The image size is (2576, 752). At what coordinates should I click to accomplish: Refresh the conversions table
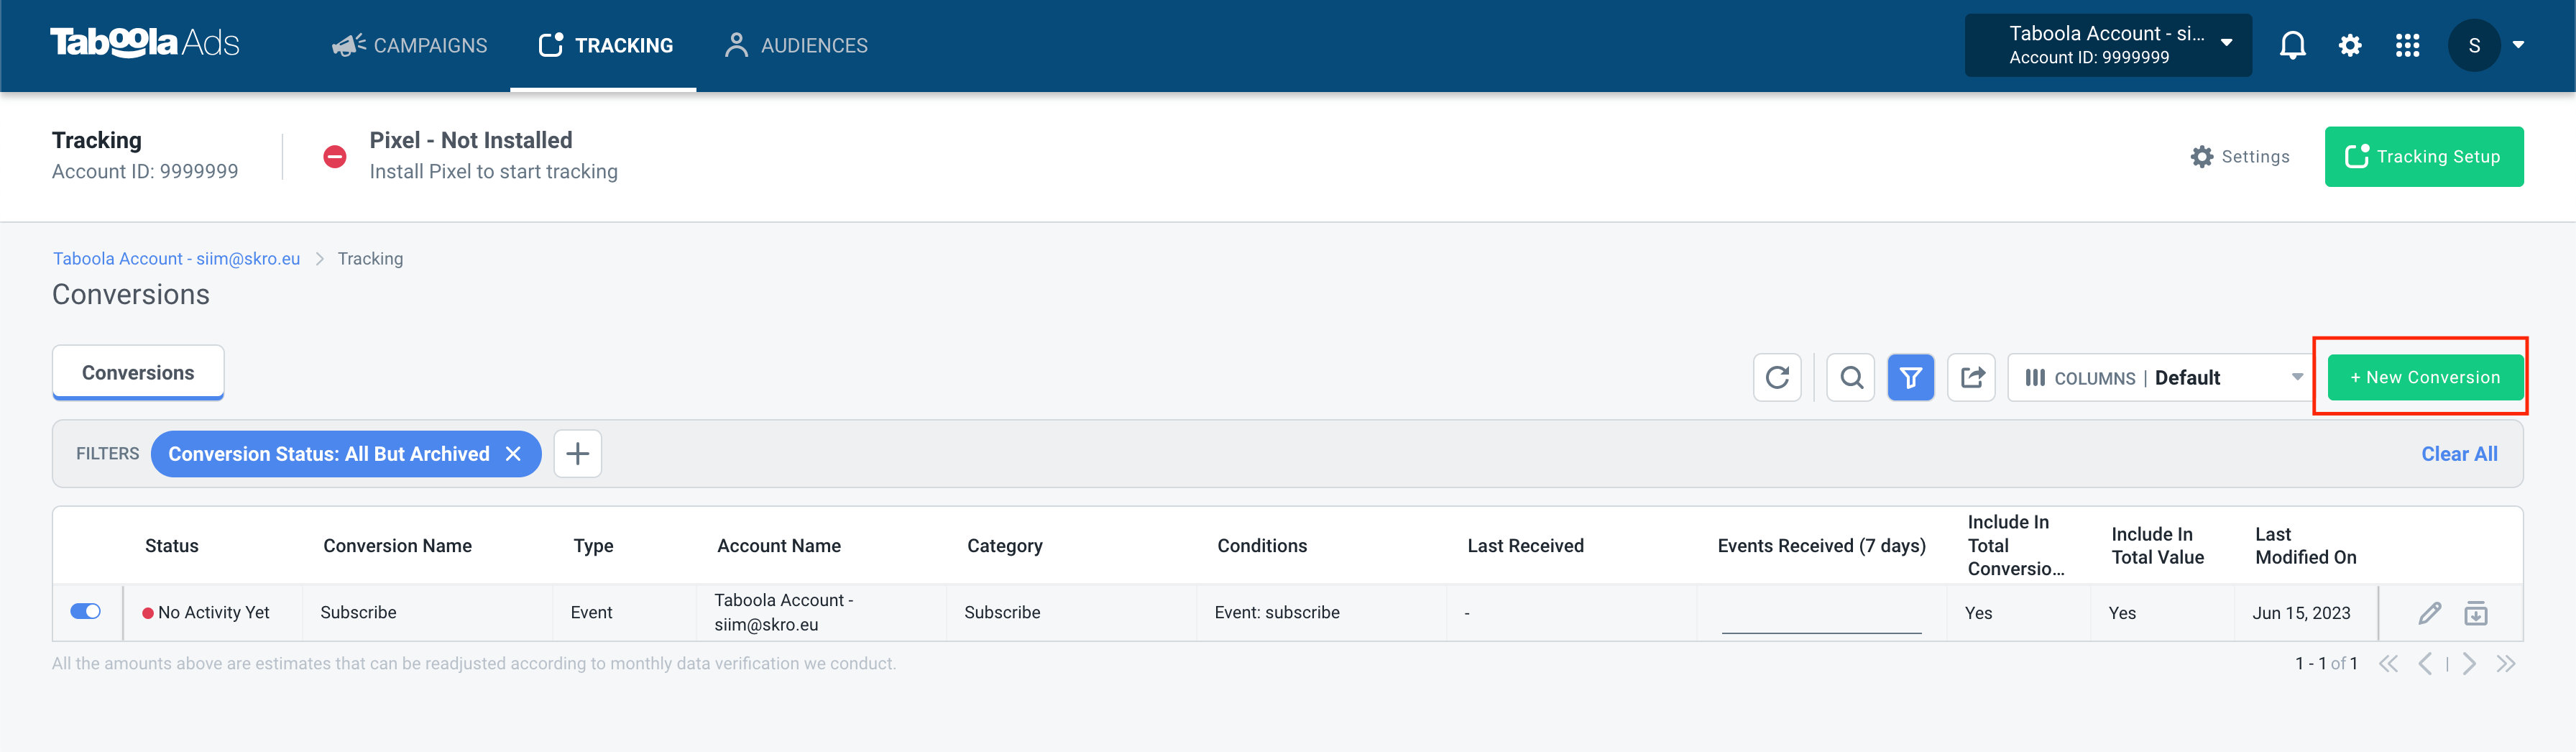1777,377
